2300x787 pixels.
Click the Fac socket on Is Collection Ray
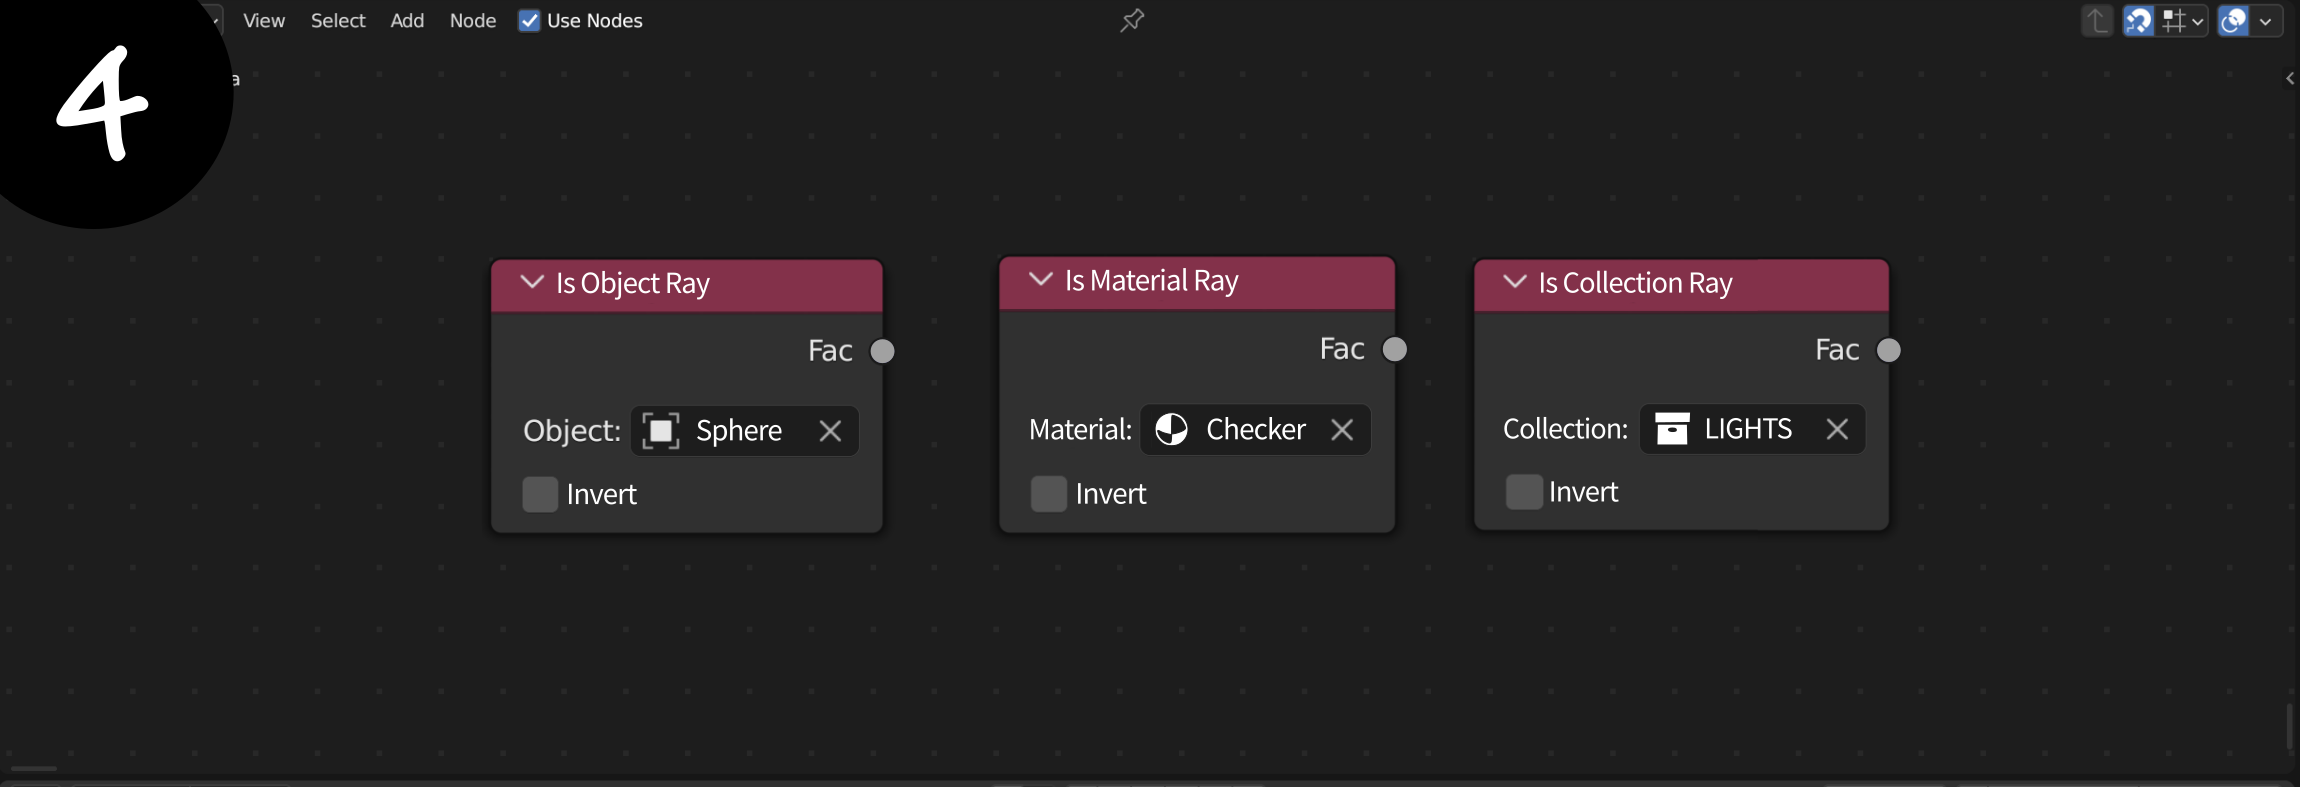click(1888, 350)
